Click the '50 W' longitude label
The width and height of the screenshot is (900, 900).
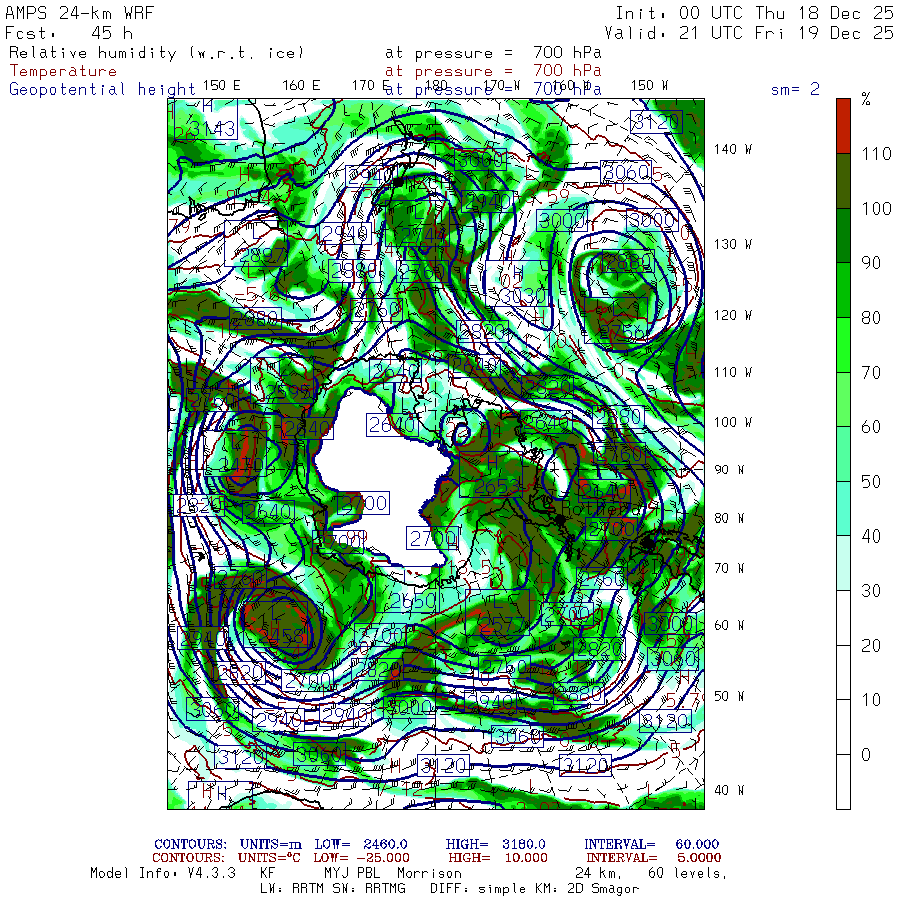point(729,696)
